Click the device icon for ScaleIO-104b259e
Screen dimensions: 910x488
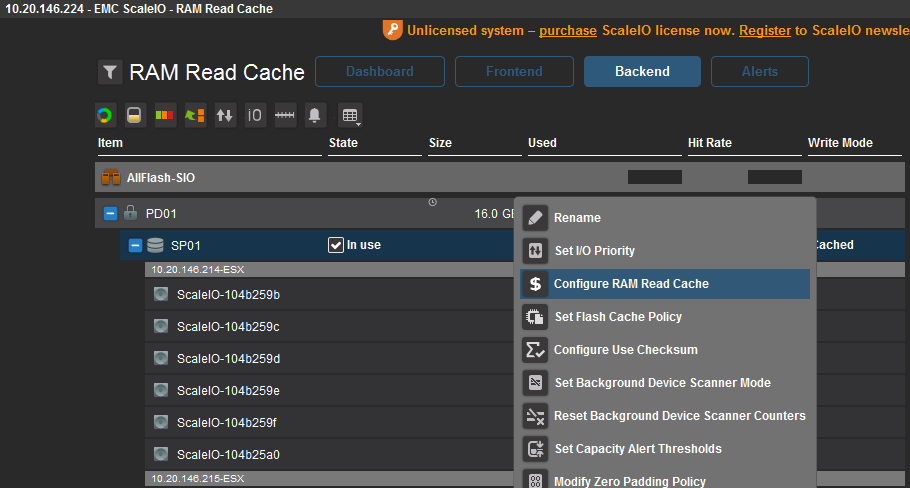161,390
